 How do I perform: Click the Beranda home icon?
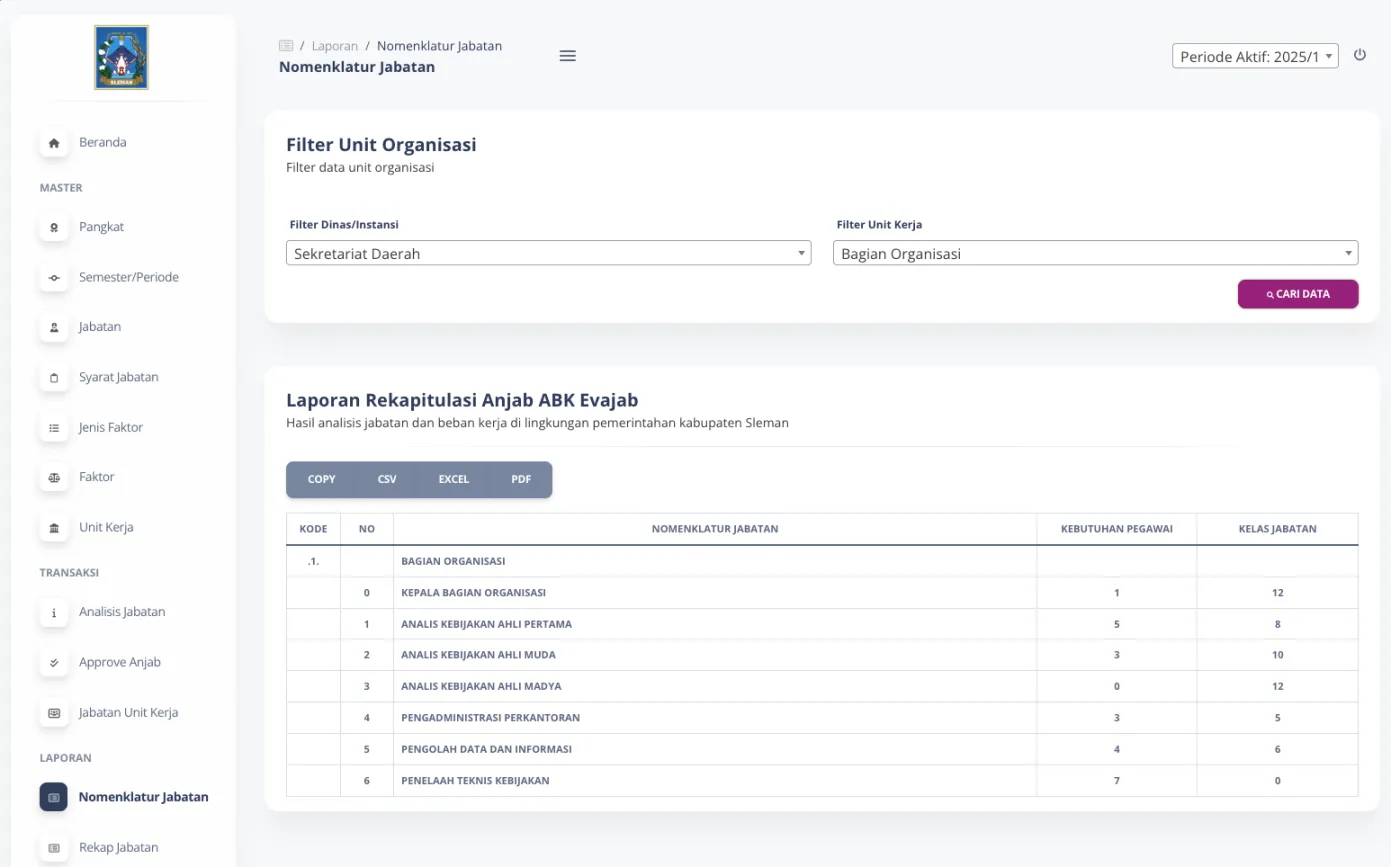(54, 143)
